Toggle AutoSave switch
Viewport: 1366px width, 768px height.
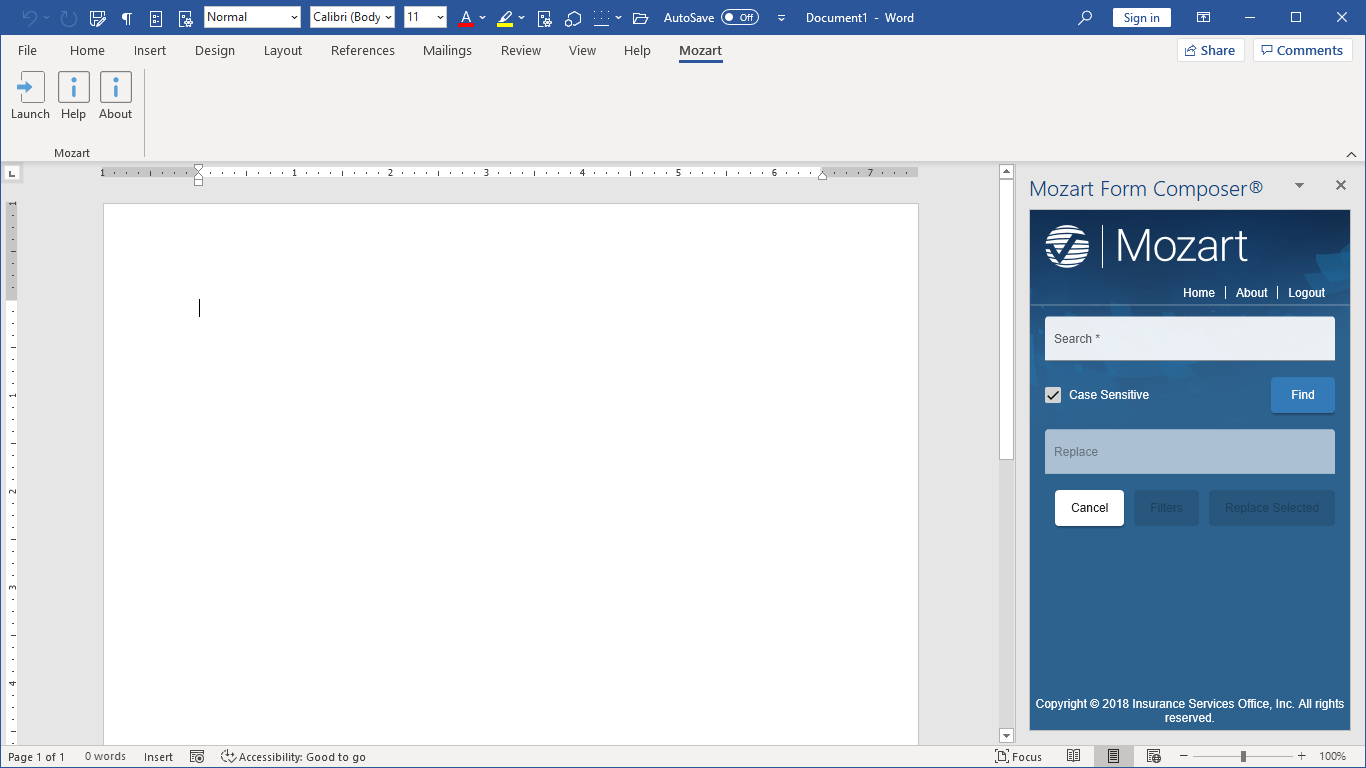tap(740, 18)
